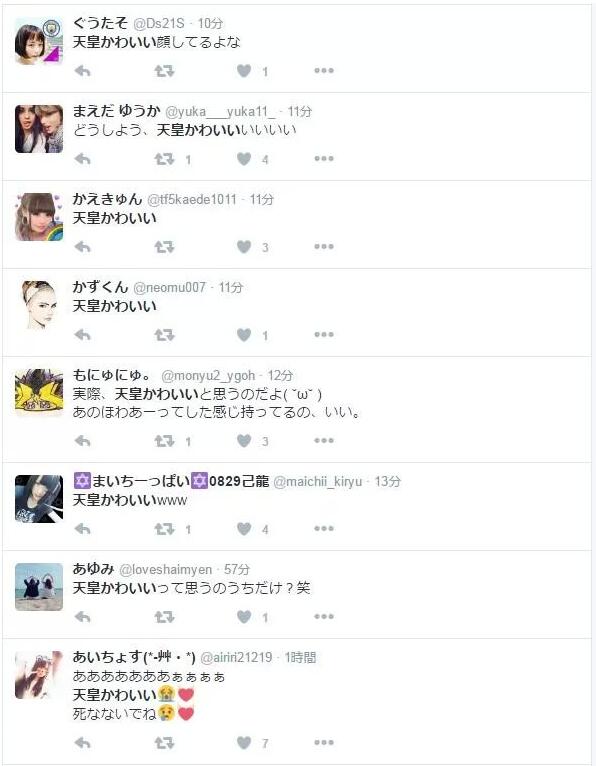Like the tweet by @tf5kaede1011

244,247
